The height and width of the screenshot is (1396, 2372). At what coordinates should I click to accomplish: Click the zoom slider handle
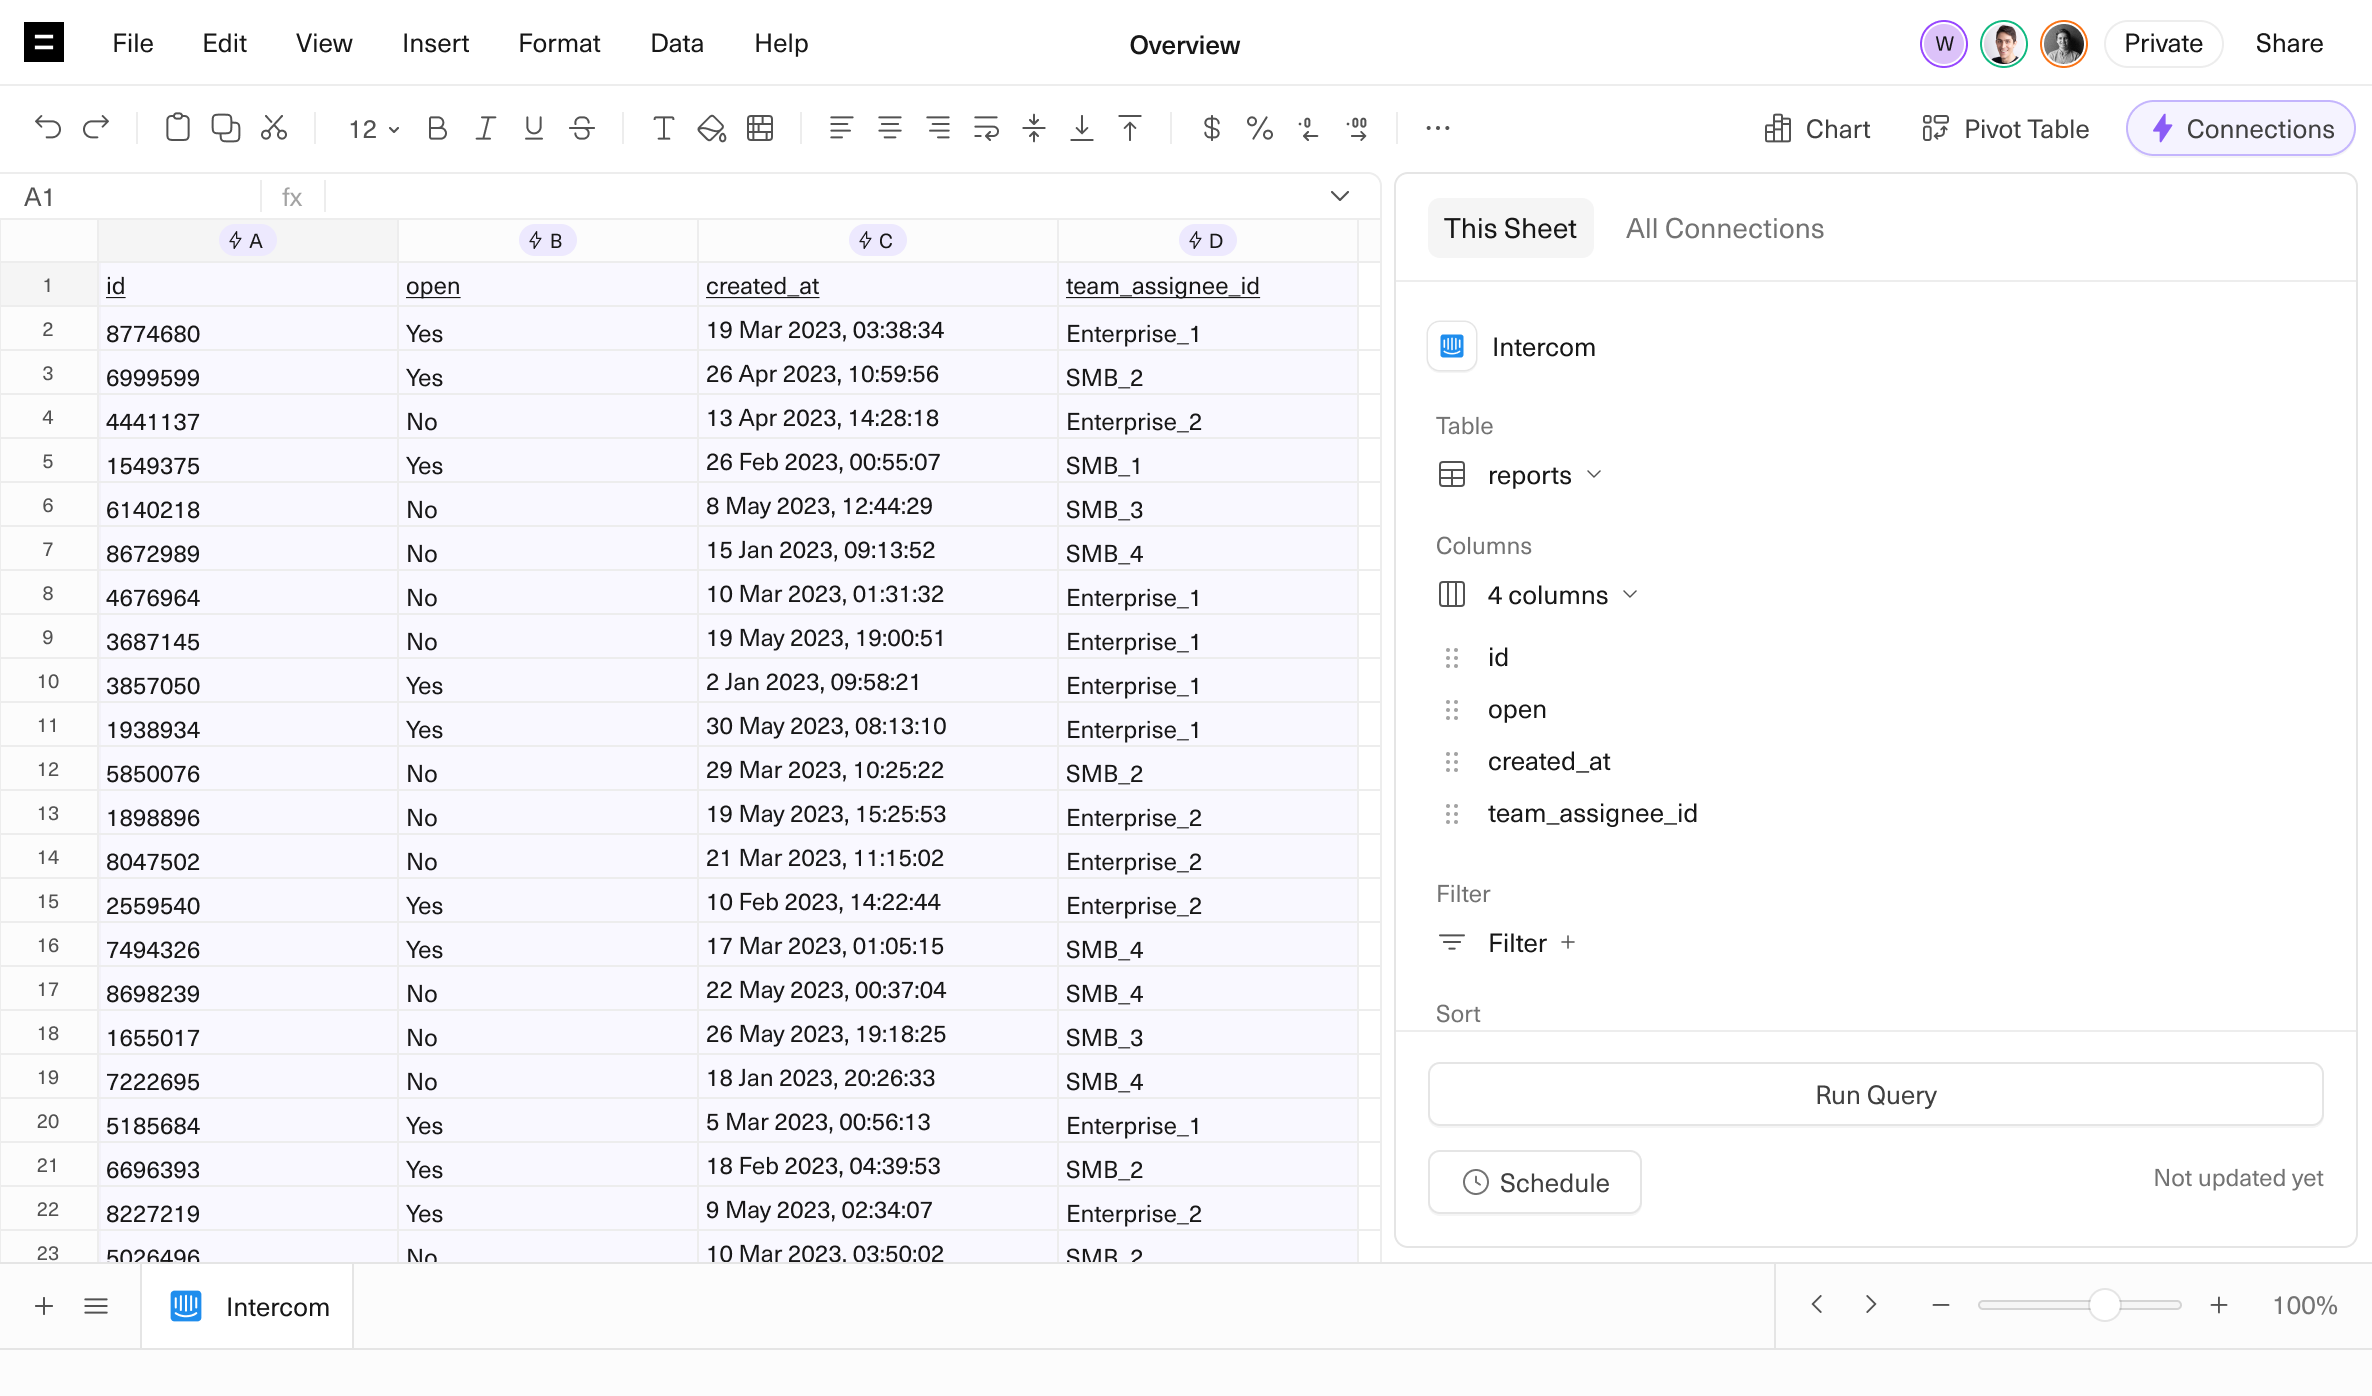(2104, 1305)
